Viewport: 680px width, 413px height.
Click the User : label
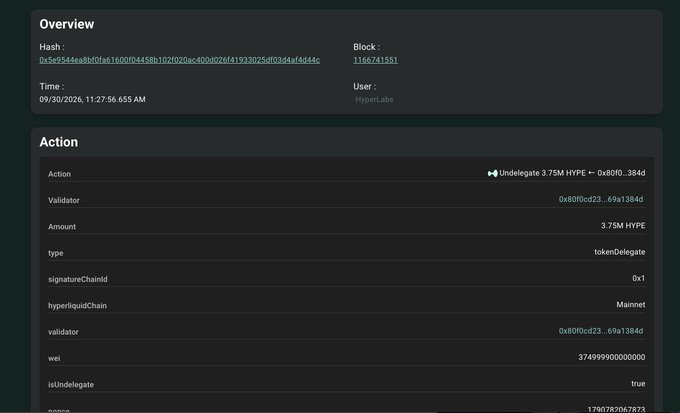[x=365, y=86]
